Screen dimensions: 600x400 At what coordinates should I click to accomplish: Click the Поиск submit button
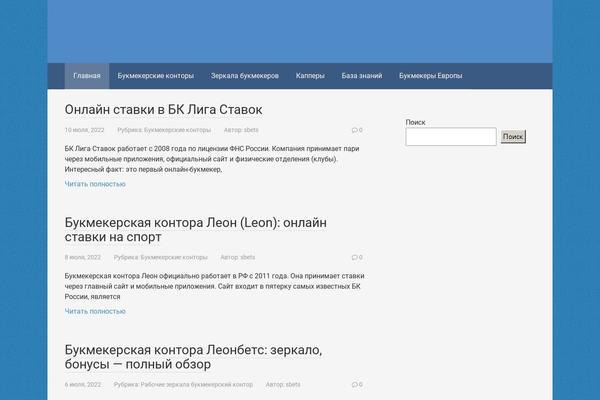[513, 137]
